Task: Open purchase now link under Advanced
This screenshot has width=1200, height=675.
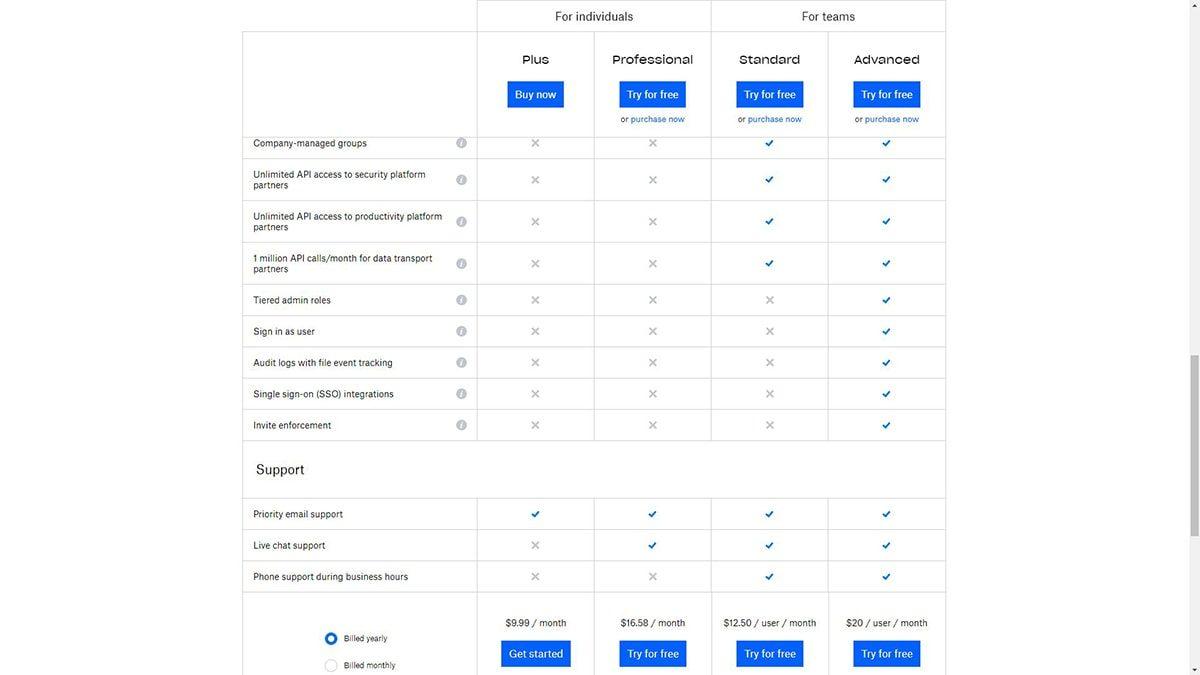Action: coord(891,119)
